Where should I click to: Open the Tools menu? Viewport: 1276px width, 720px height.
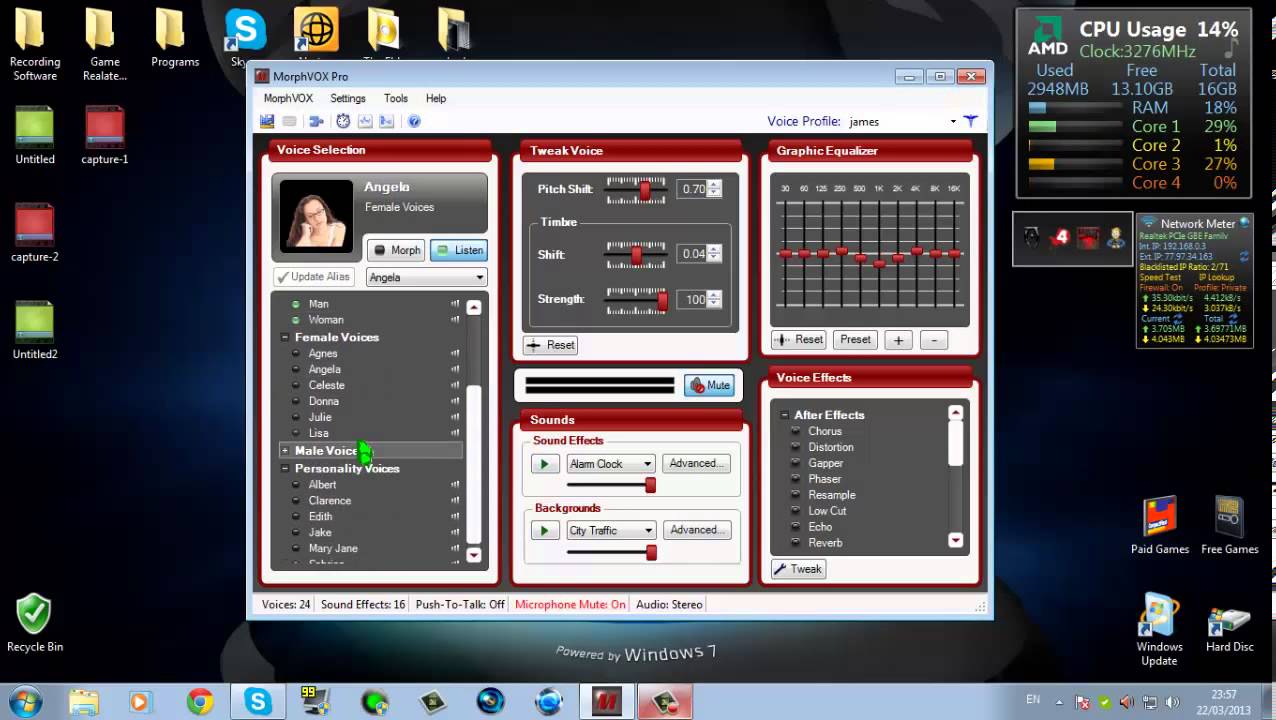pos(396,98)
